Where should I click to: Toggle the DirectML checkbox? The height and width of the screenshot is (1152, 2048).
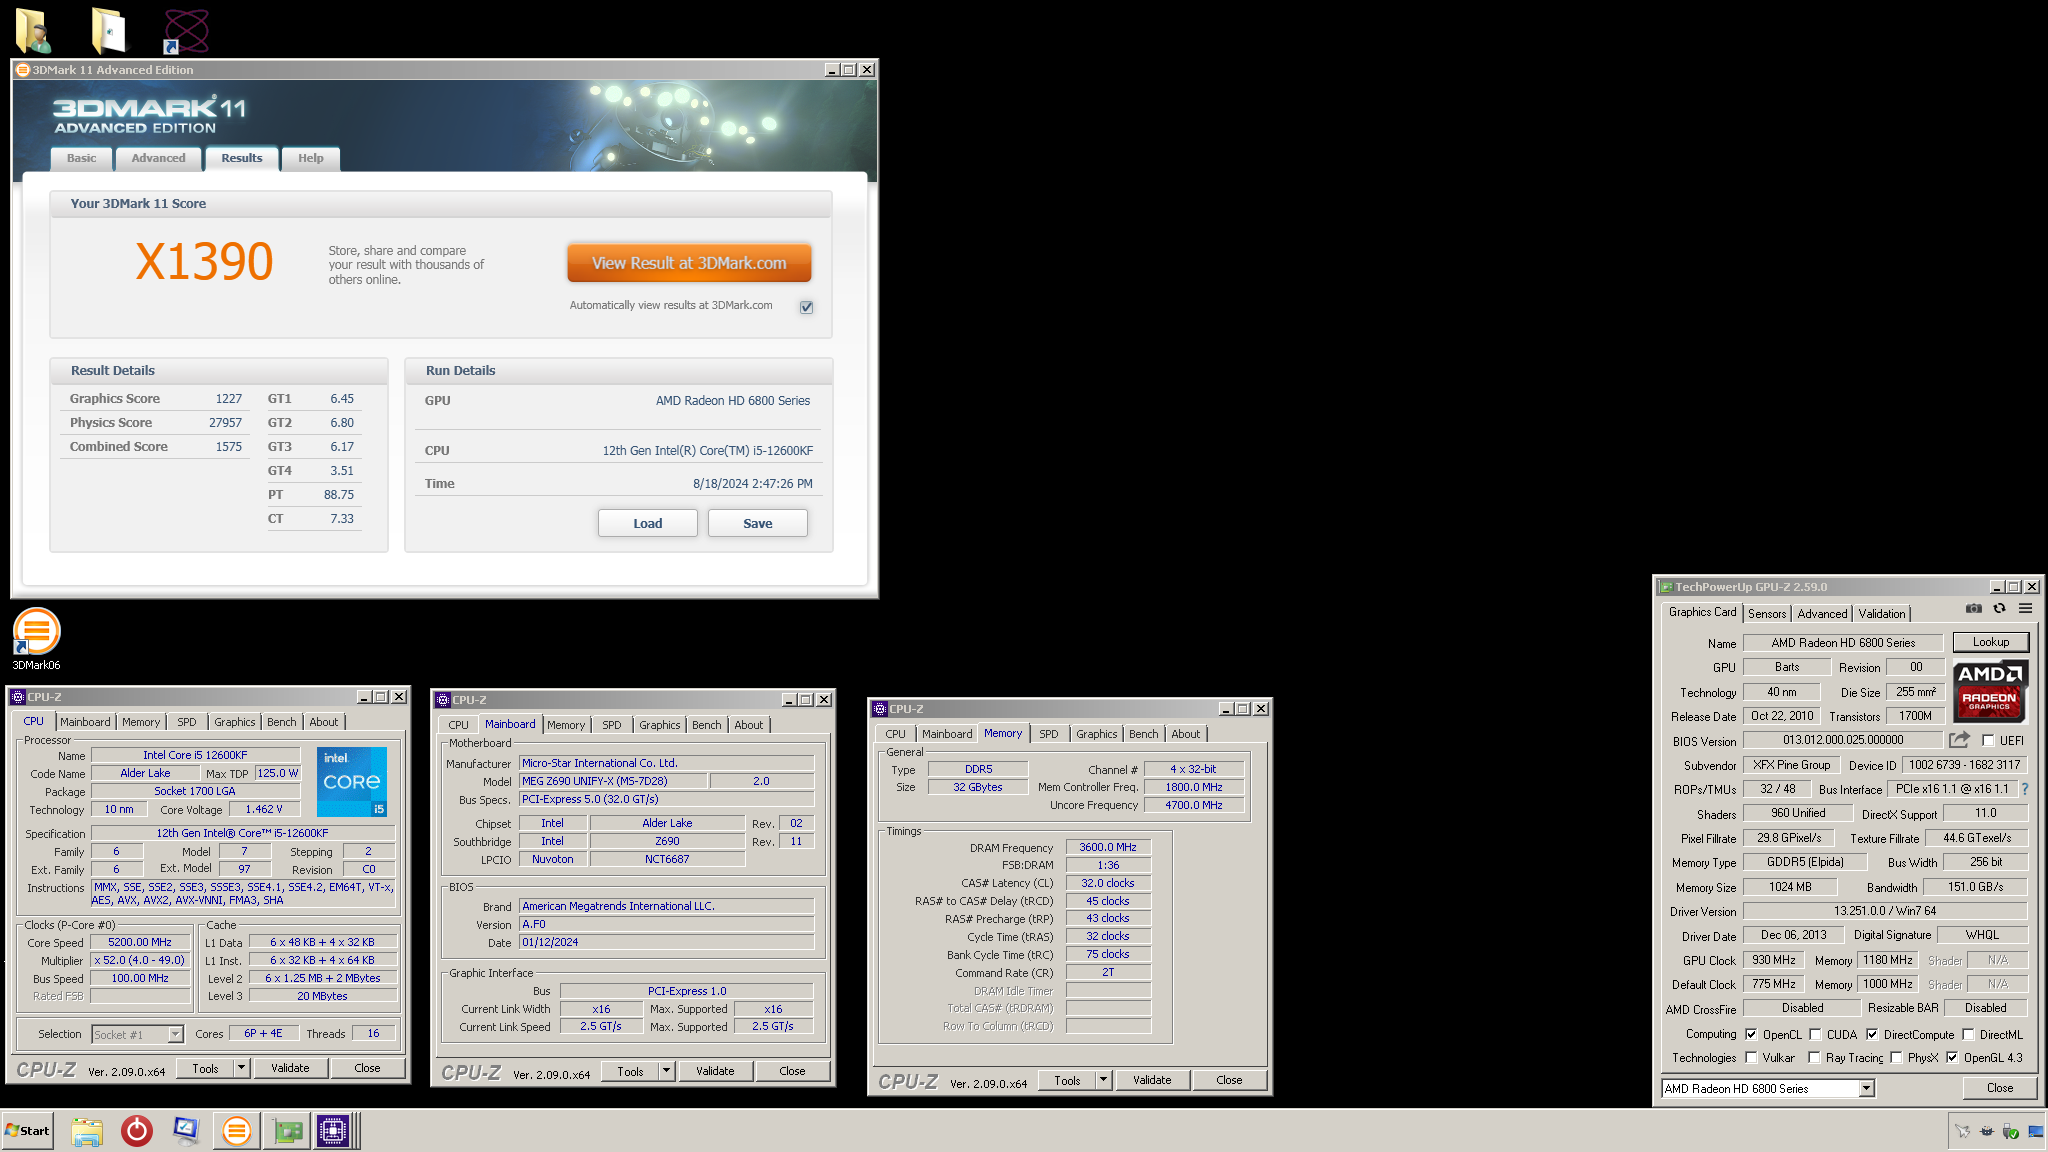(x=1968, y=1035)
